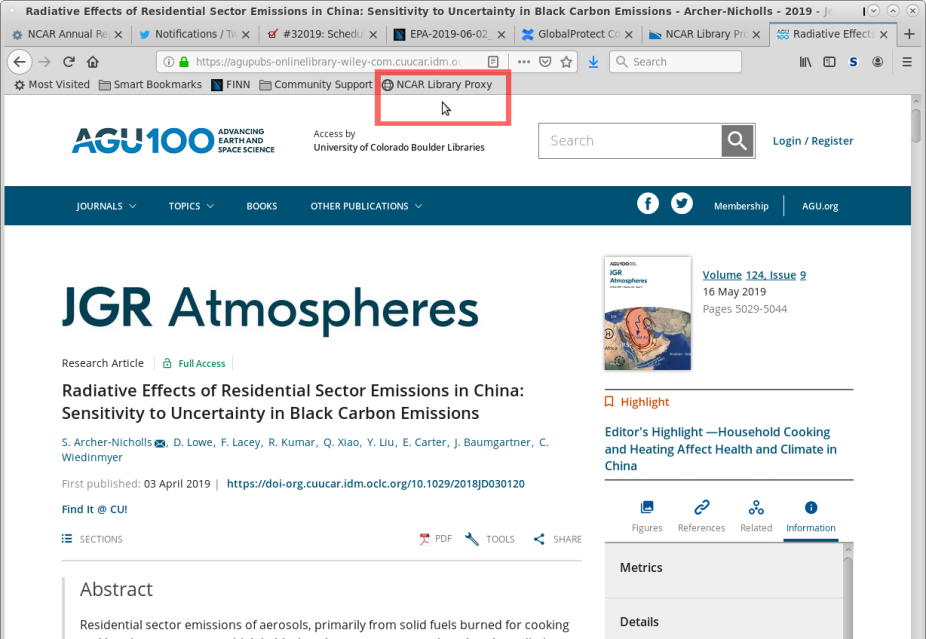Click in the AGU site search field
926x639 pixels.
(x=630, y=141)
